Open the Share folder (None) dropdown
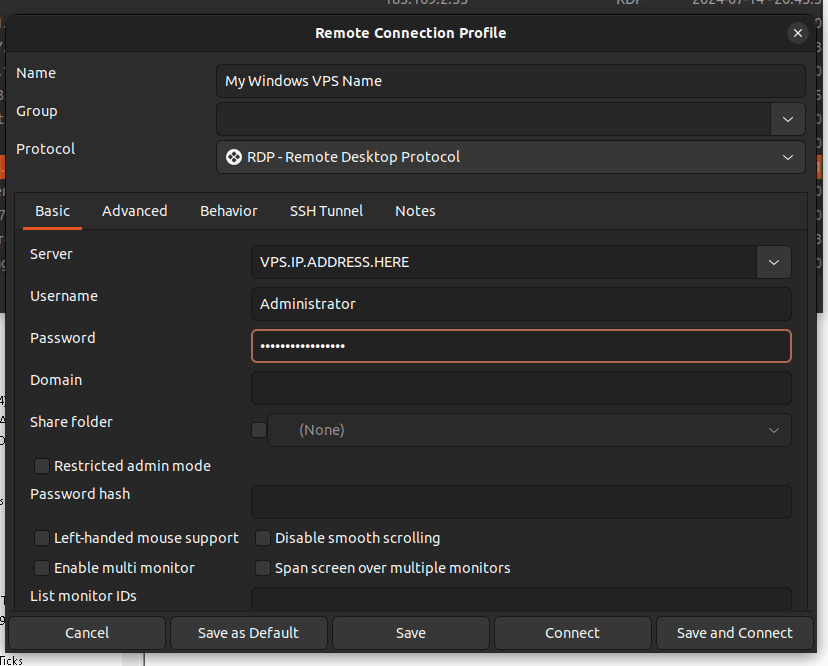Screen dimensions: 828x666 pyautogui.click(x=774, y=429)
